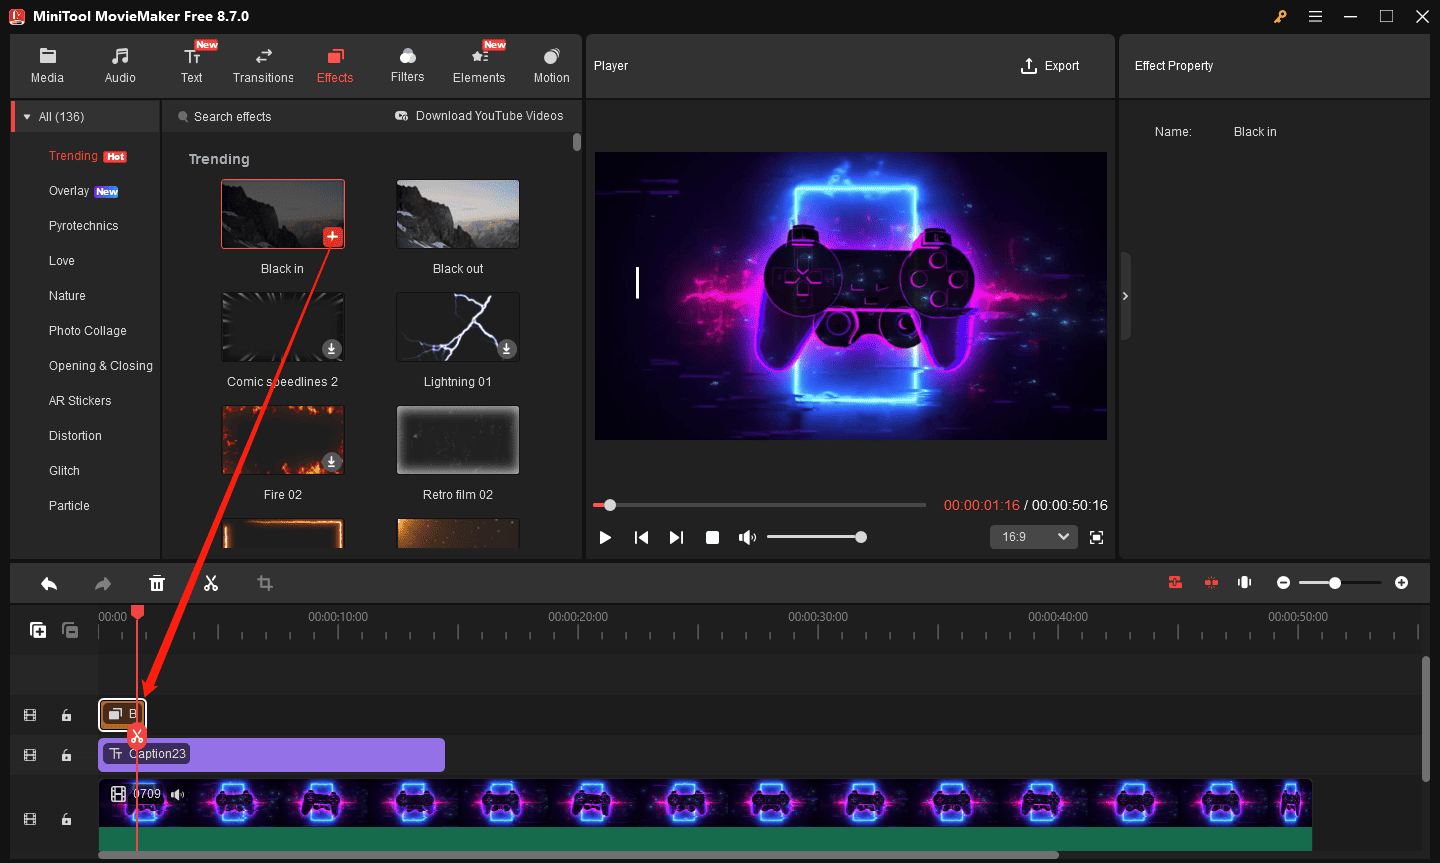Open the Text tab

point(192,66)
